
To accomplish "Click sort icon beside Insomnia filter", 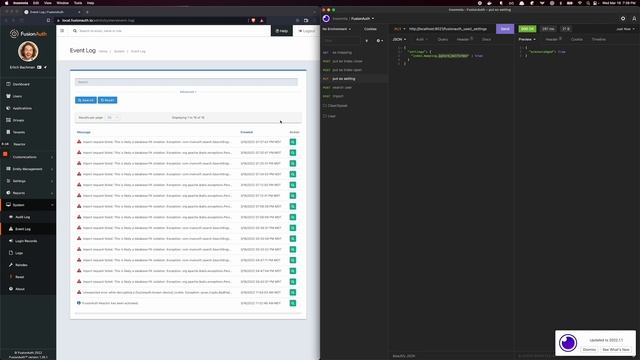I will (x=367, y=41).
